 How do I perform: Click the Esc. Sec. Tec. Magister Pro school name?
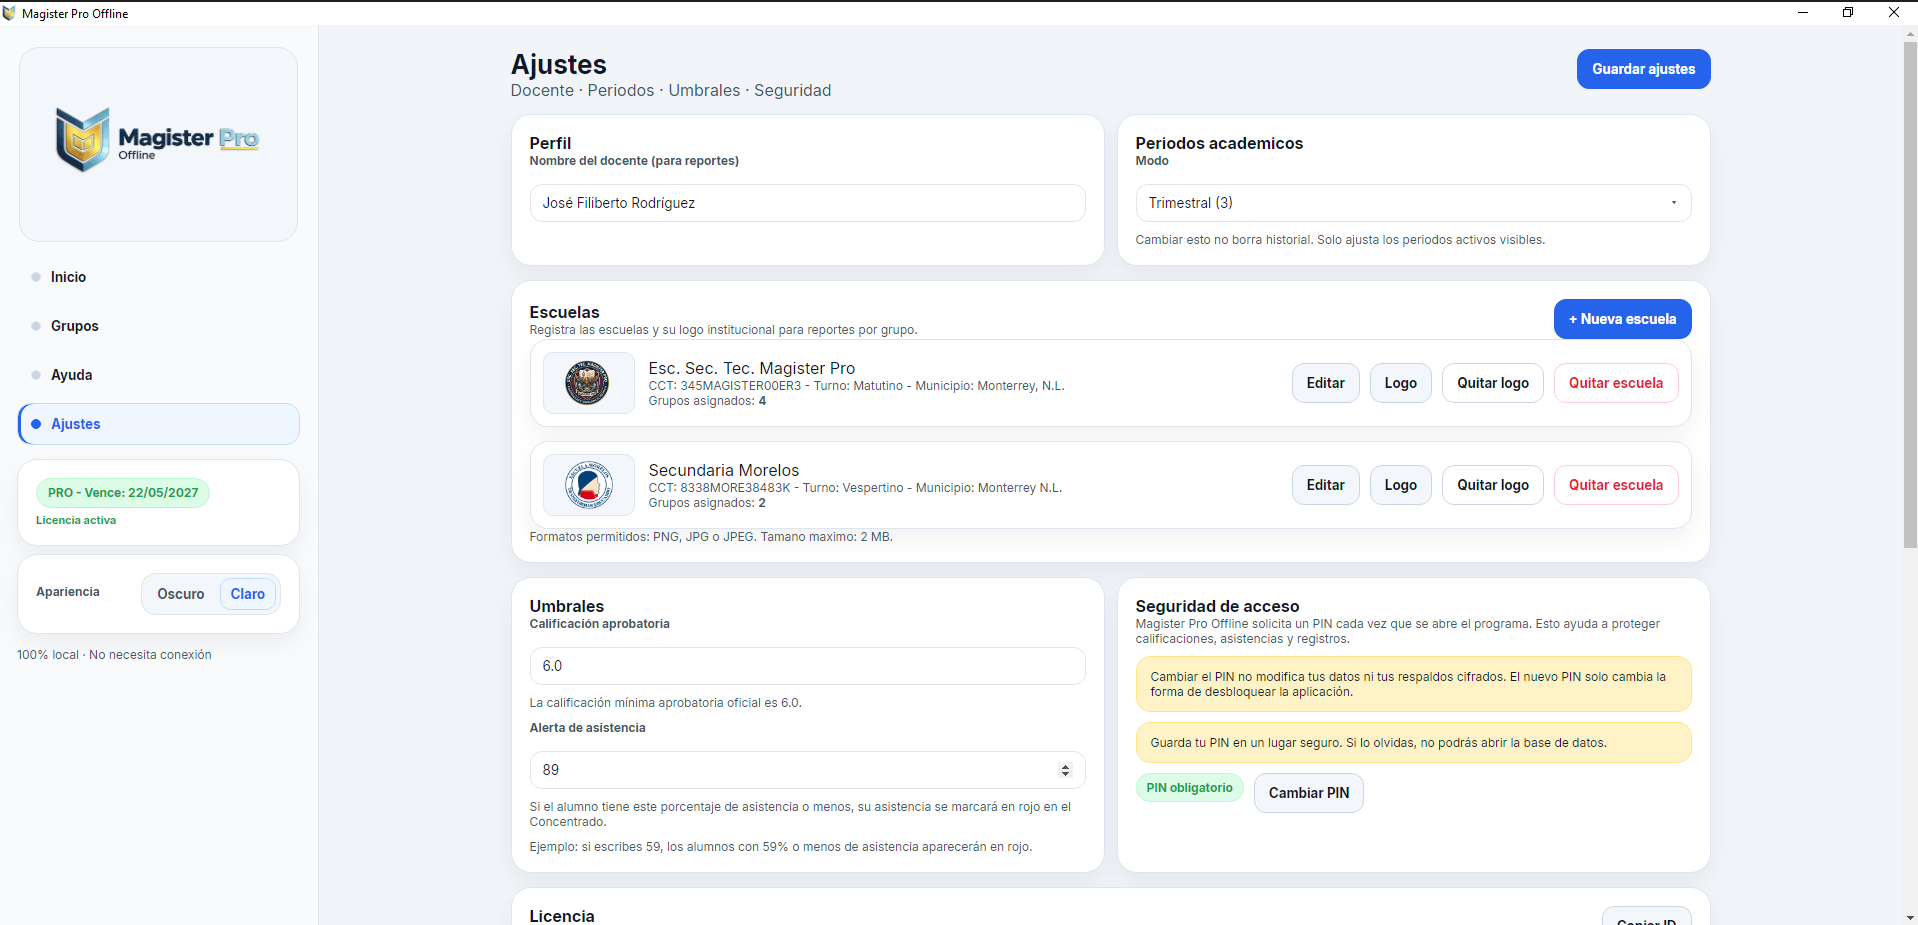tap(752, 368)
